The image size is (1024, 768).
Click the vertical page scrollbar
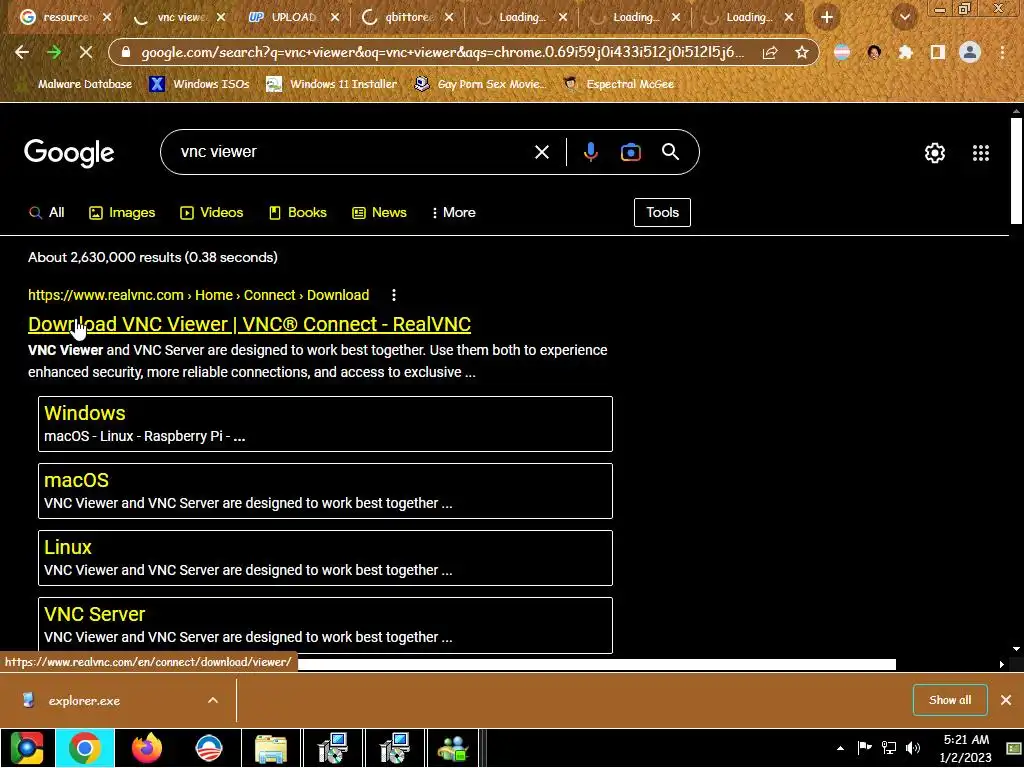click(x=1016, y=171)
